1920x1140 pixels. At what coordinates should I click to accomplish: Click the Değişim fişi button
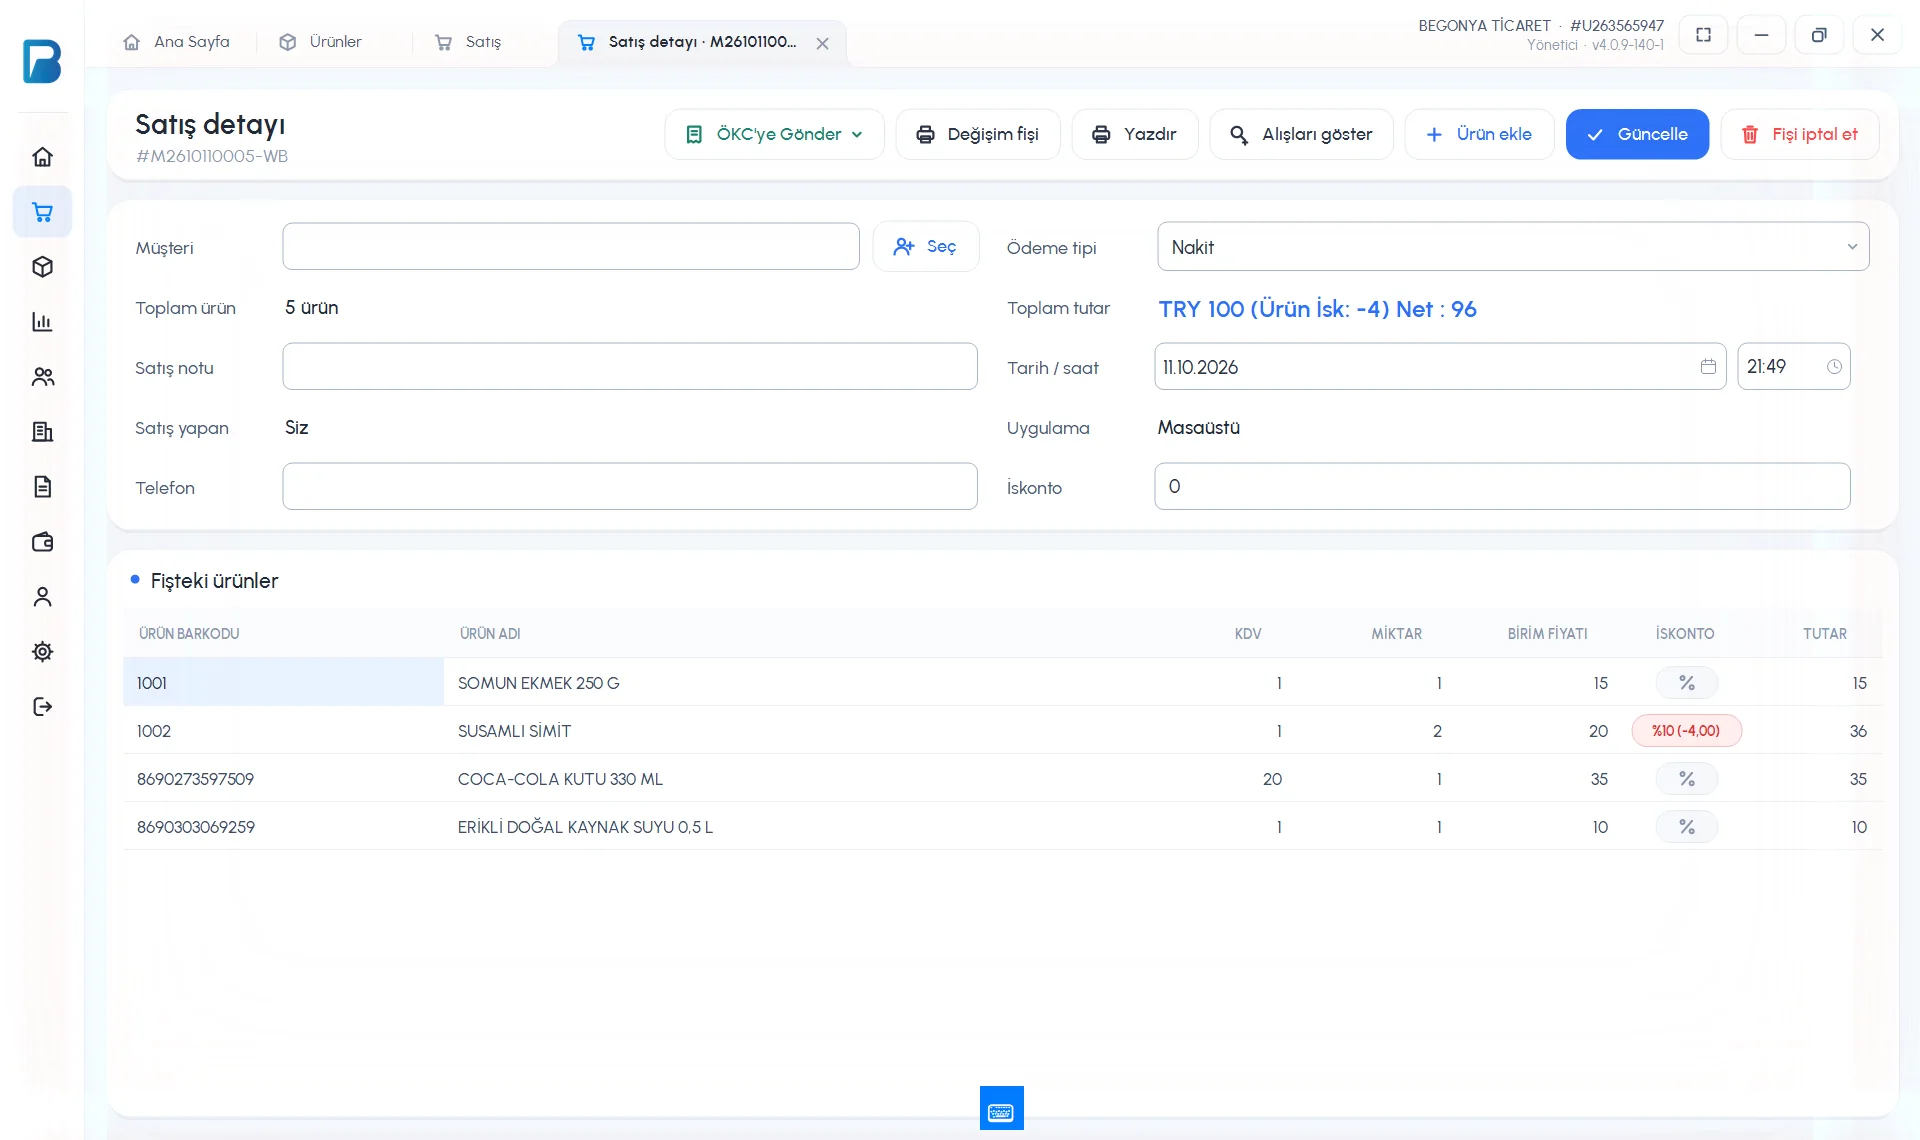point(978,134)
